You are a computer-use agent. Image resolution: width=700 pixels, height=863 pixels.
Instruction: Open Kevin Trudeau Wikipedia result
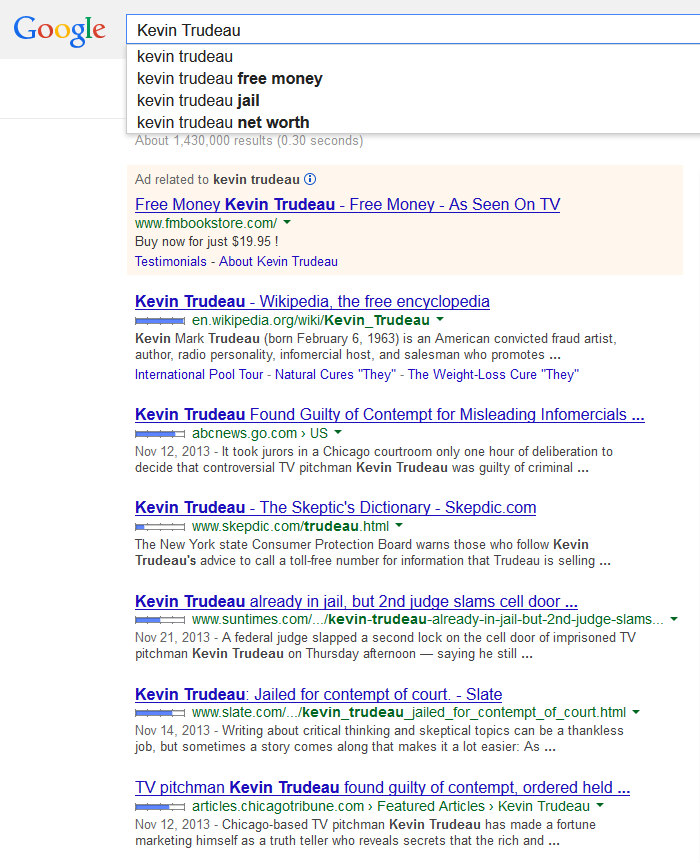[x=312, y=302]
